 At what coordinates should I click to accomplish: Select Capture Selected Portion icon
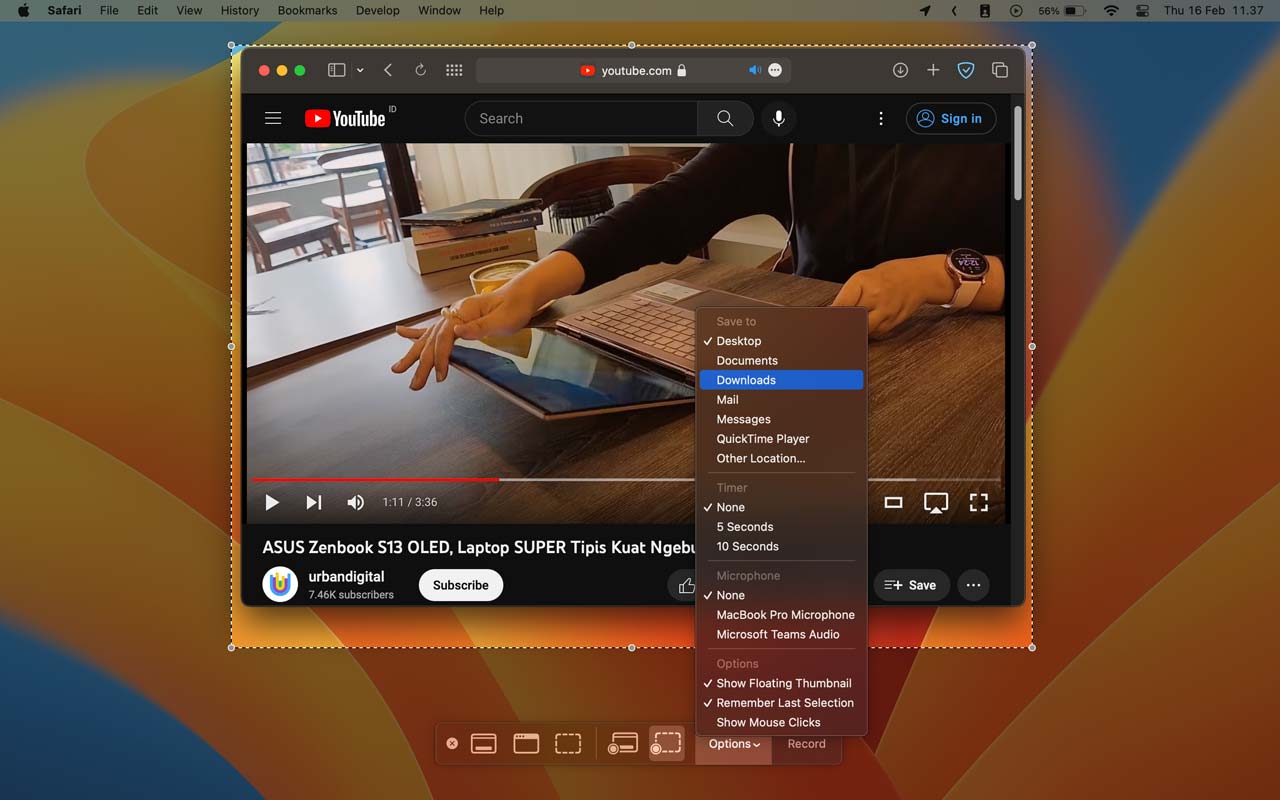tap(568, 744)
